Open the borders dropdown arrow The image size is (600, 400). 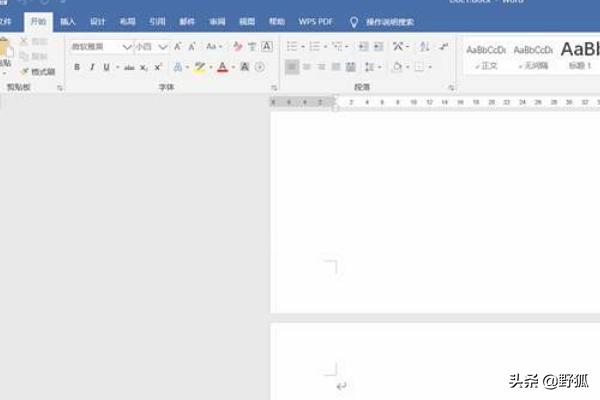[430, 67]
